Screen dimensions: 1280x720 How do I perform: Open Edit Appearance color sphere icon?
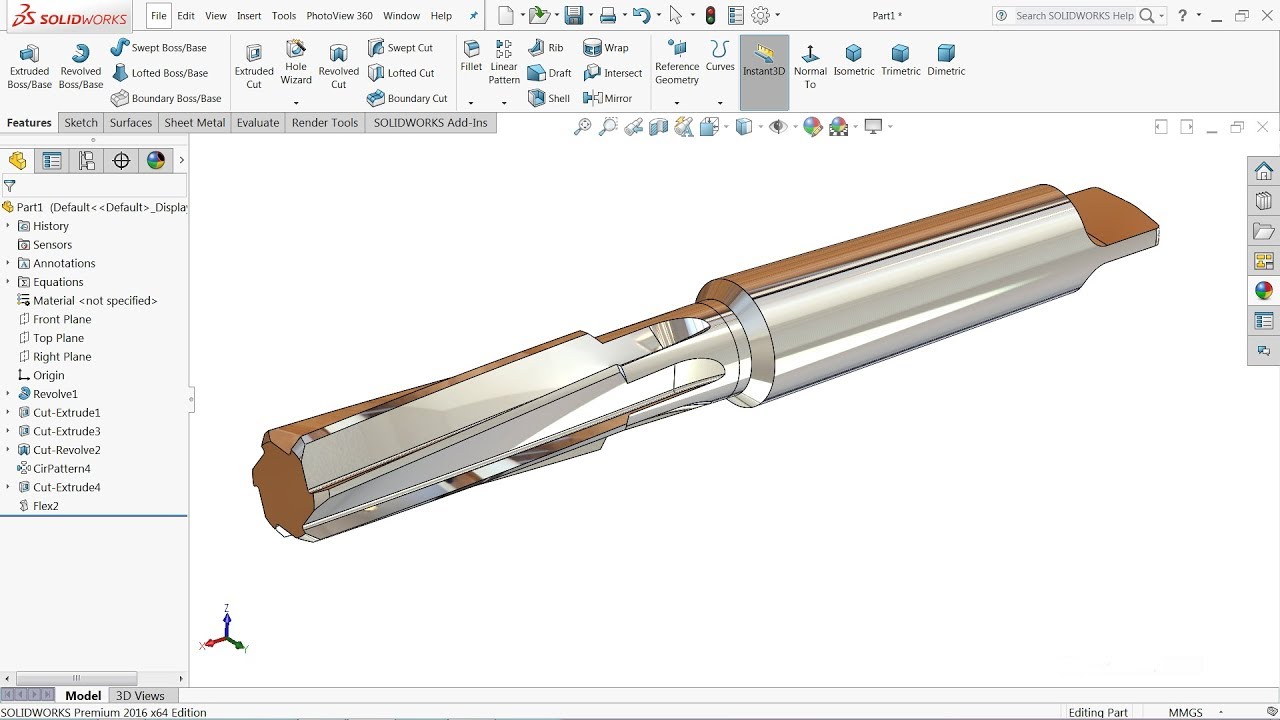click(812, 127)
